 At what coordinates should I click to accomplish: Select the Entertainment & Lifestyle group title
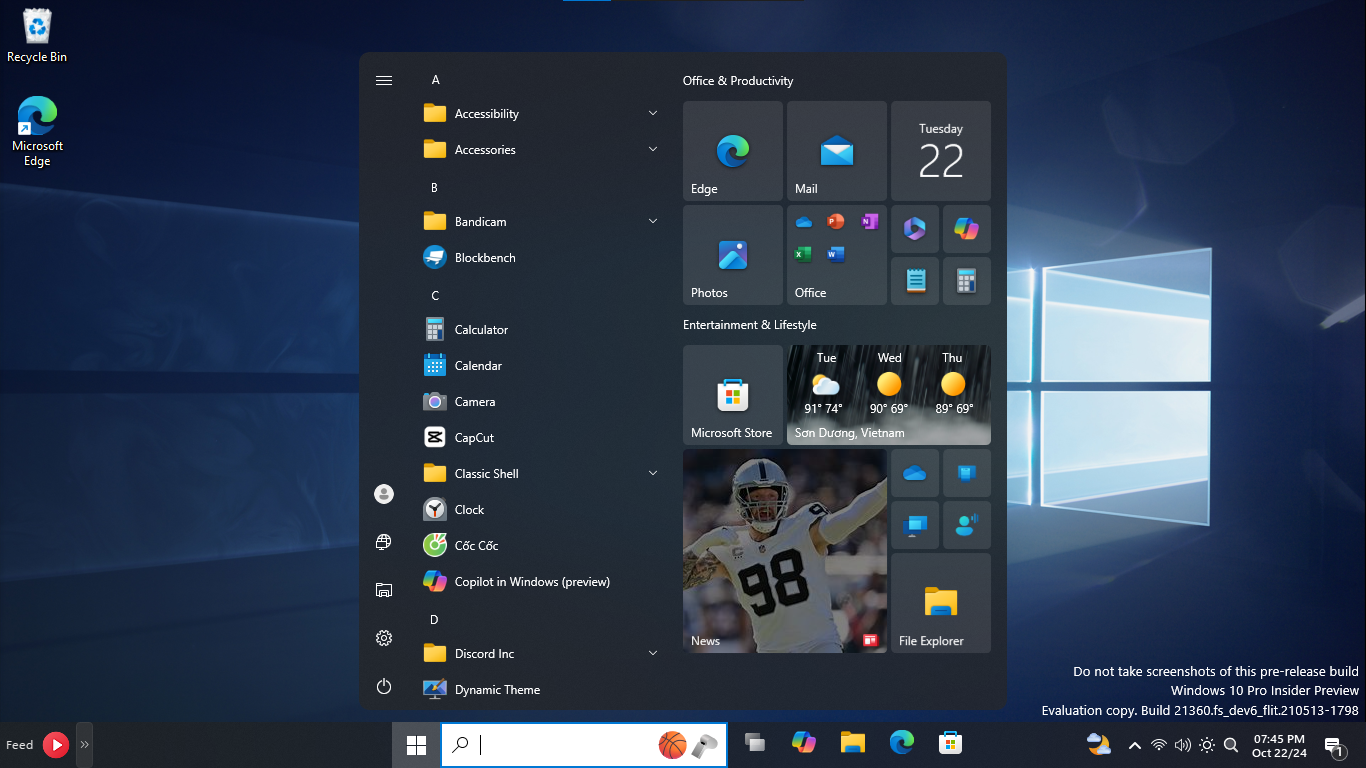pos(750,324)
